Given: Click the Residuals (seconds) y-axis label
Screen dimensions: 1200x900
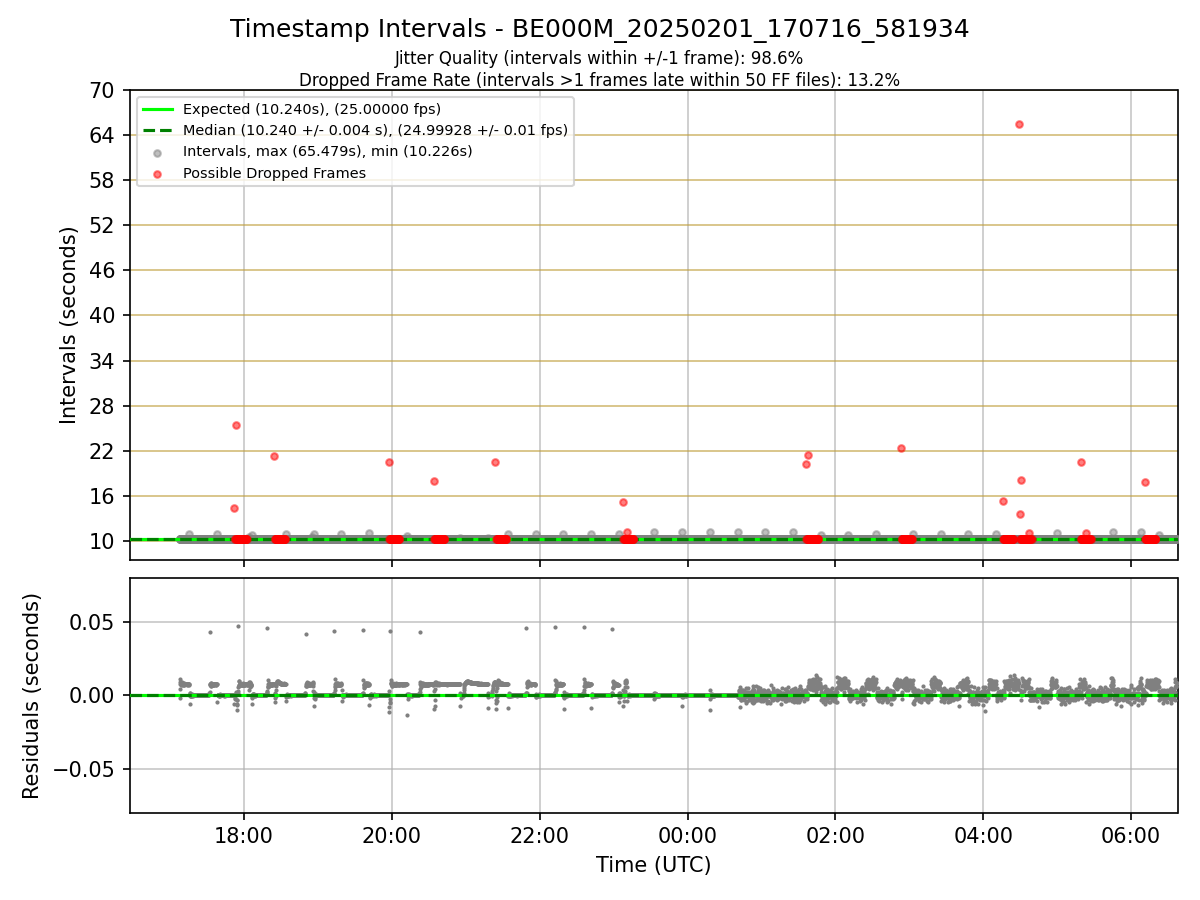Looking at the screenshot, I should [32, 696].
